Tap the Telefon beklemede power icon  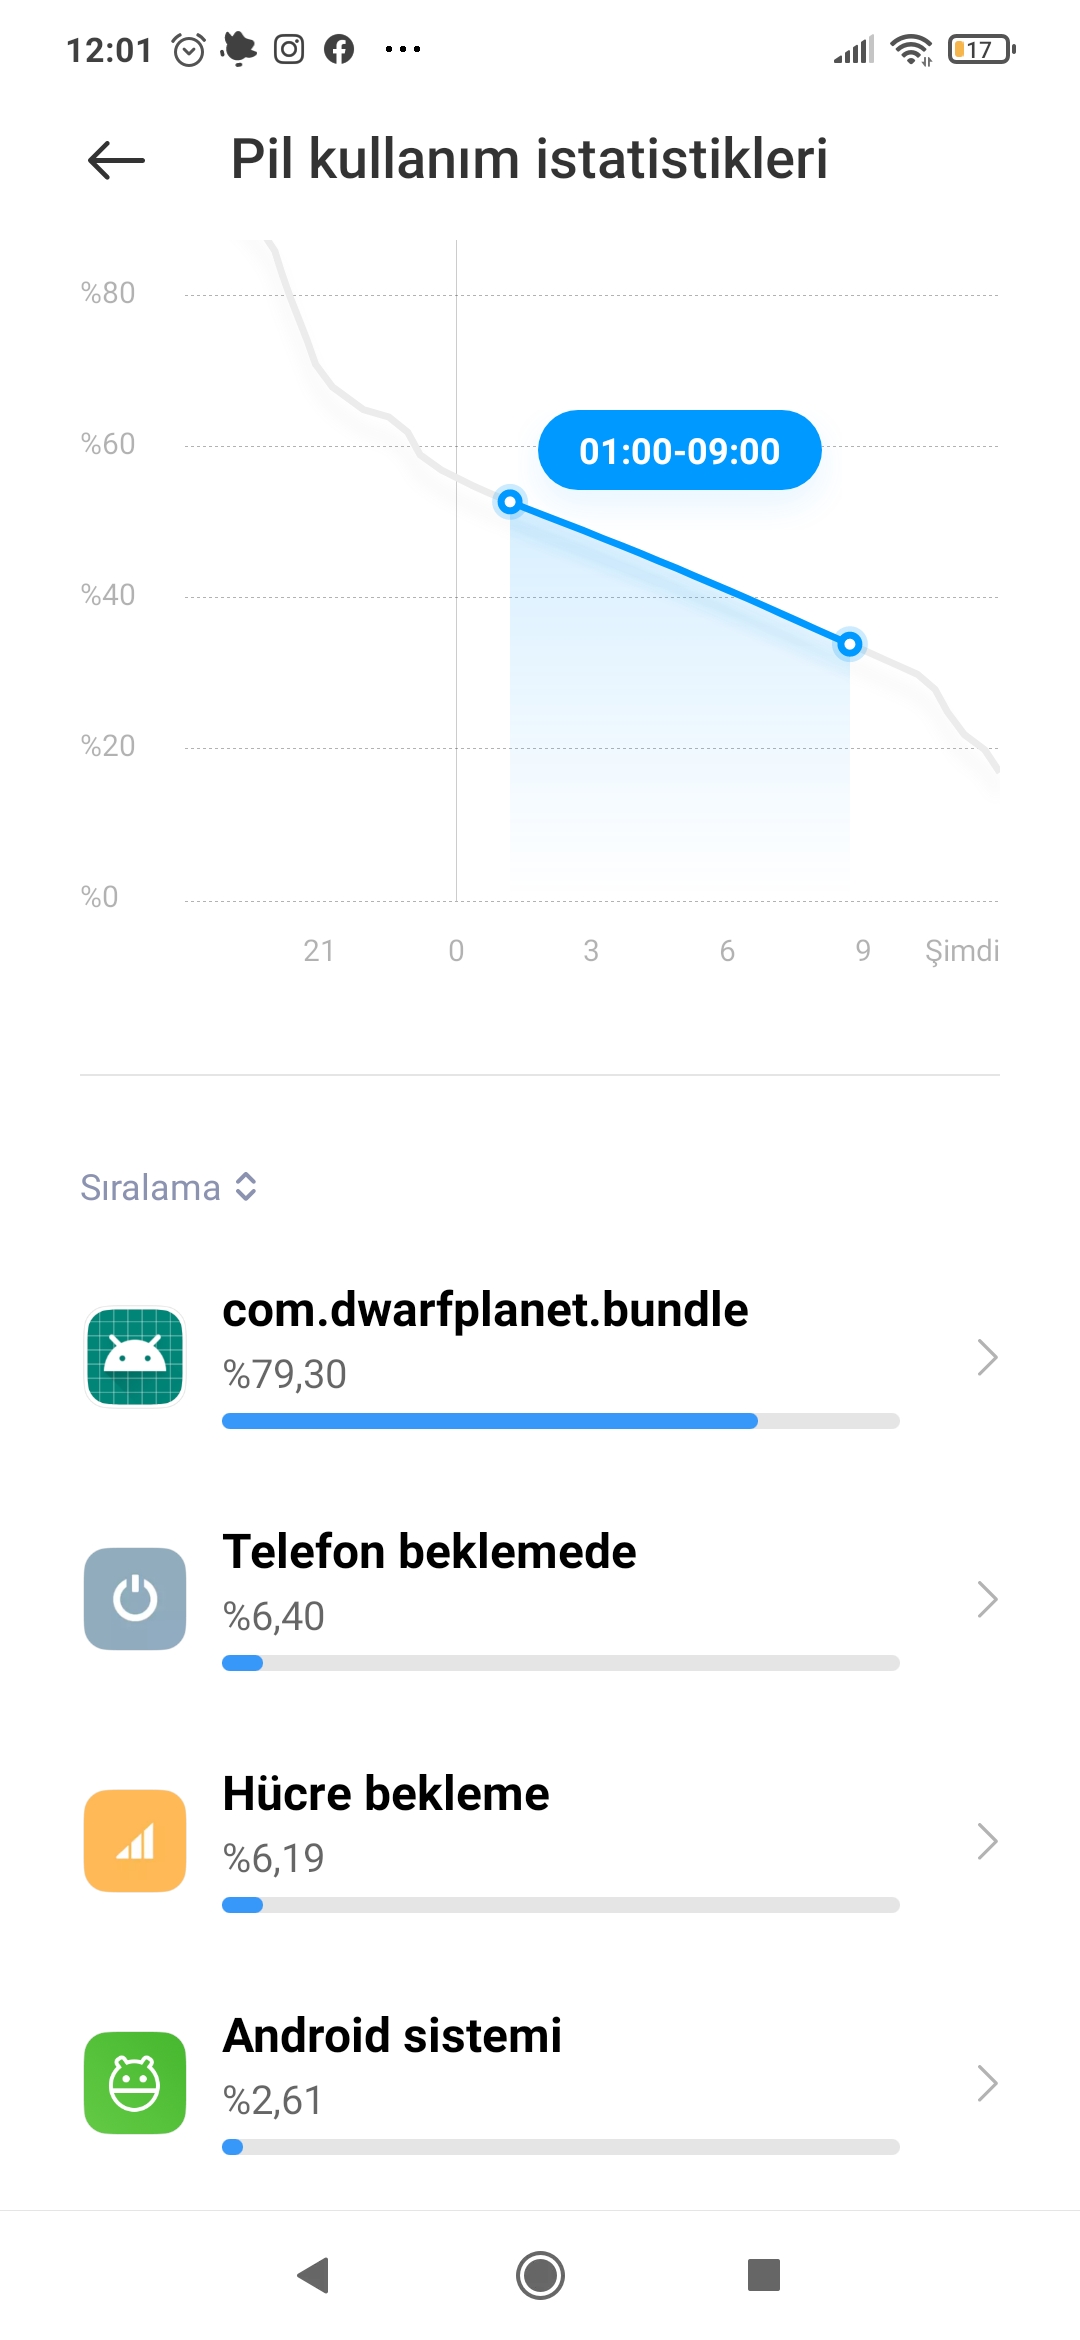[135, 1598]
